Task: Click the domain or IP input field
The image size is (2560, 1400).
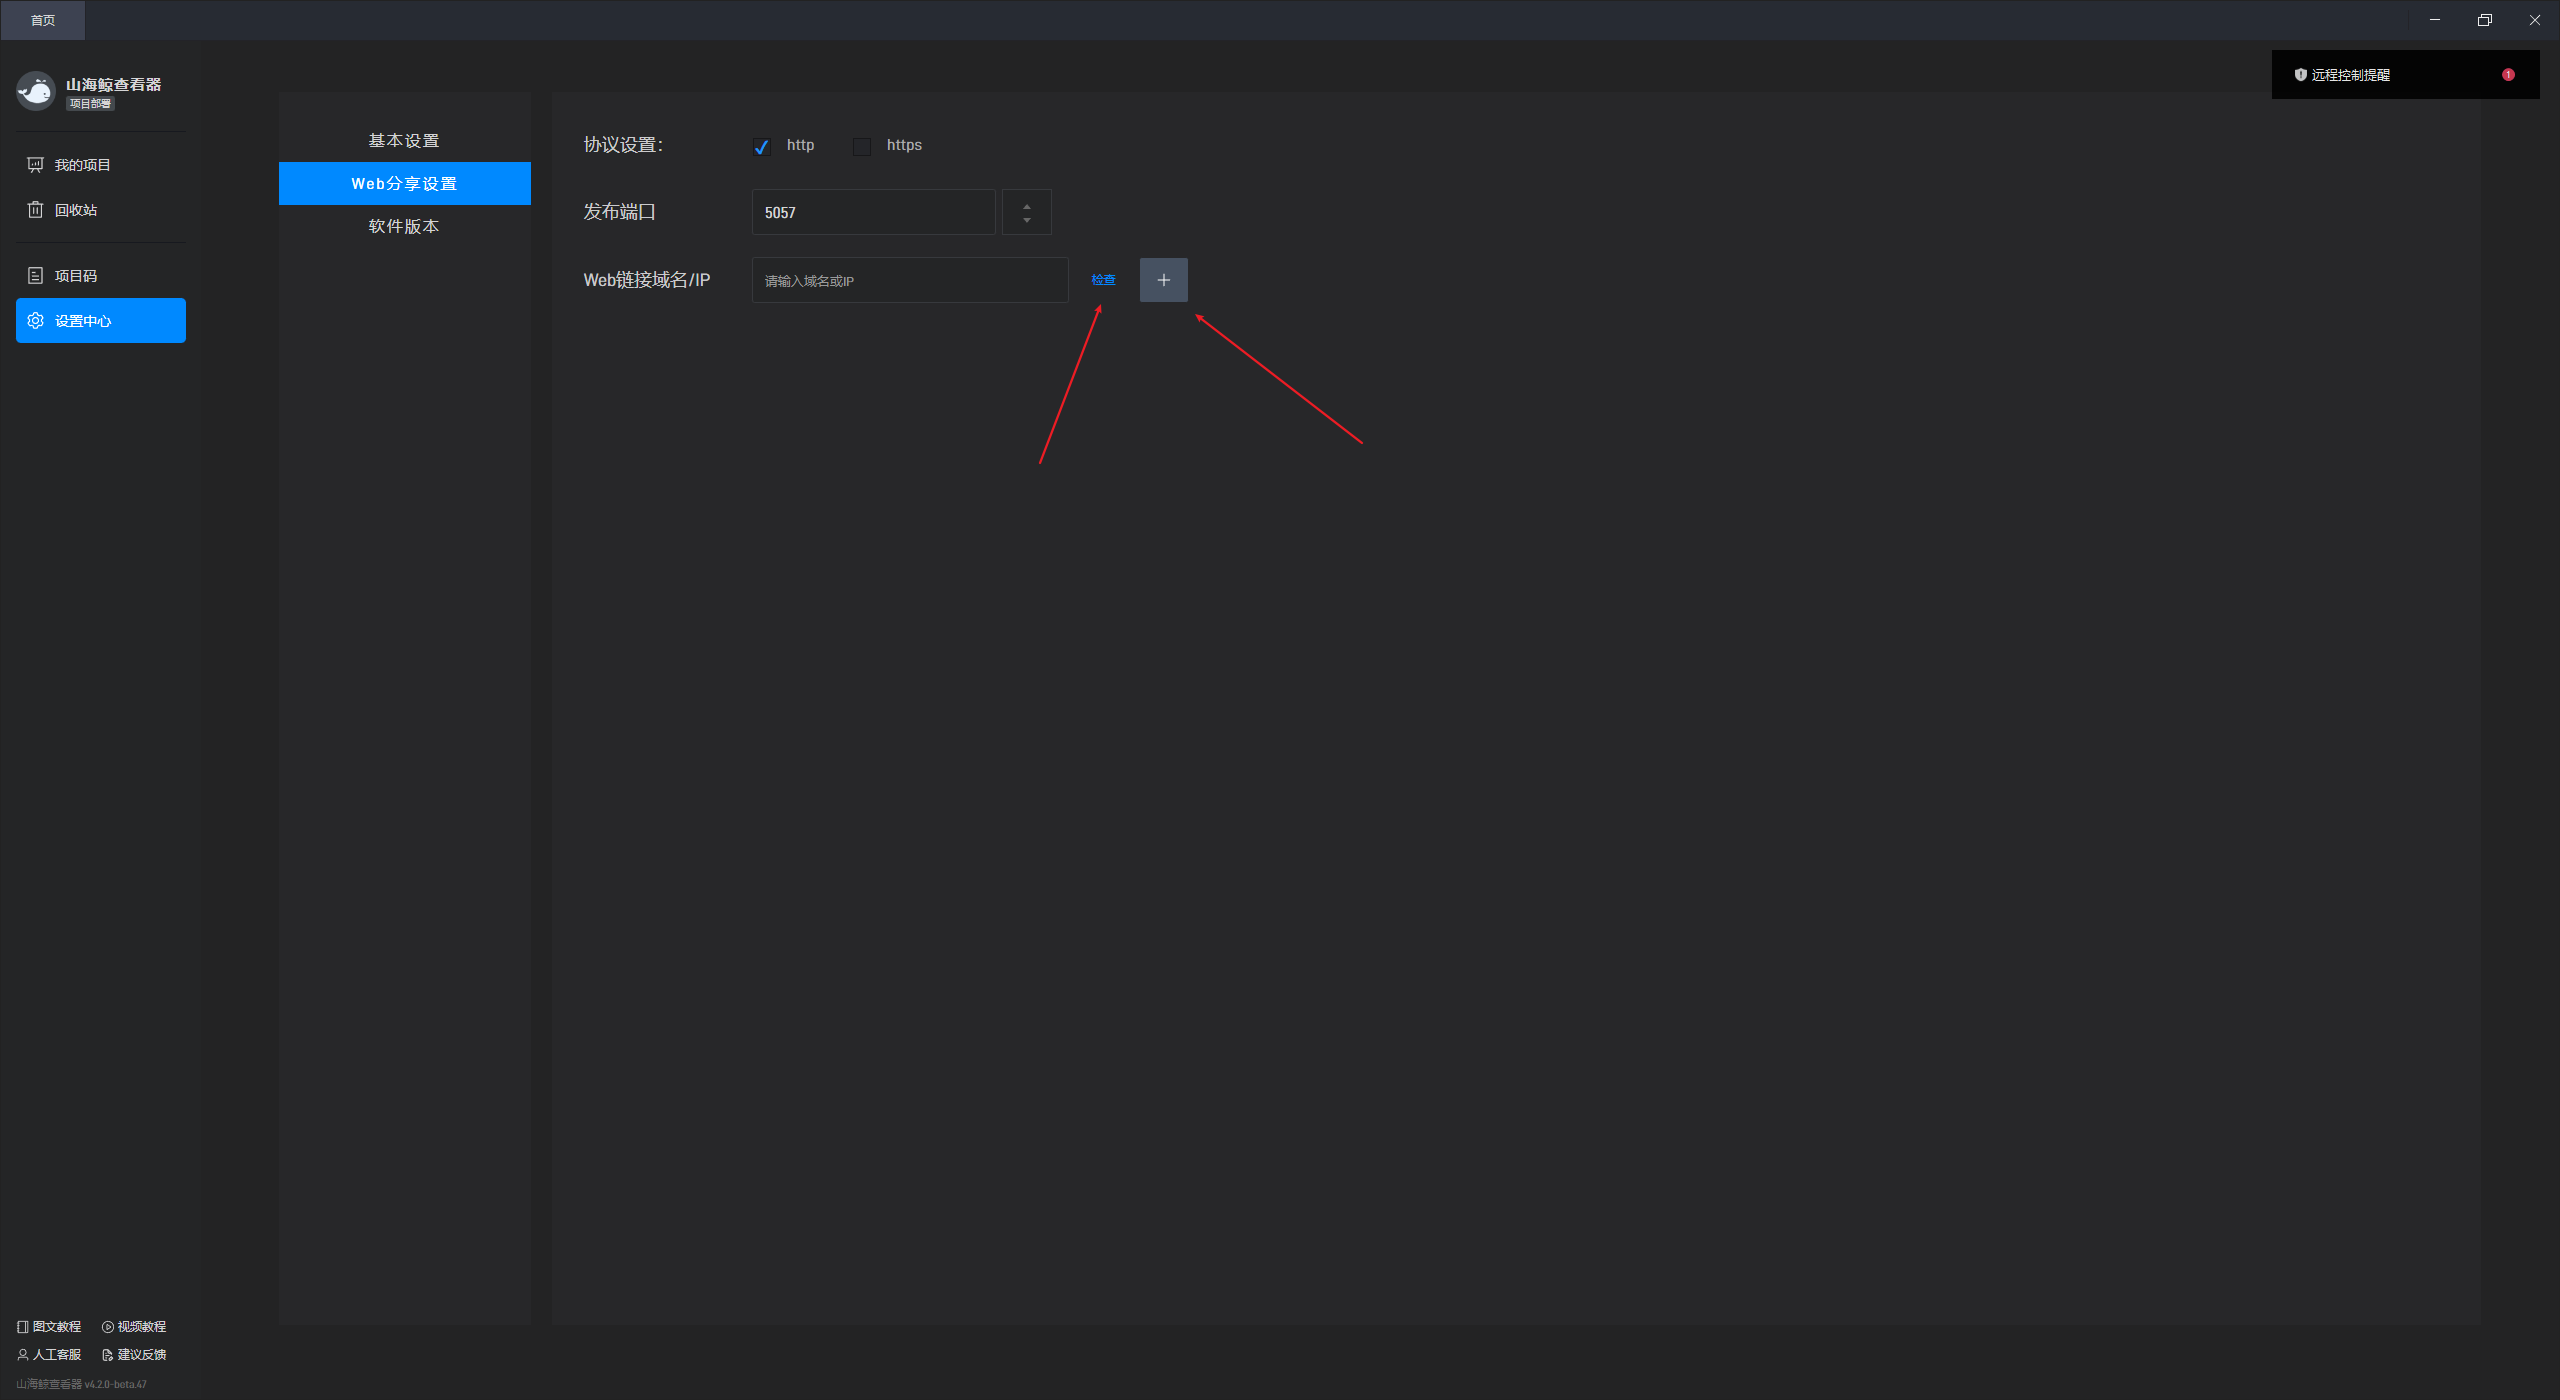Action: (x=909, y=281)
